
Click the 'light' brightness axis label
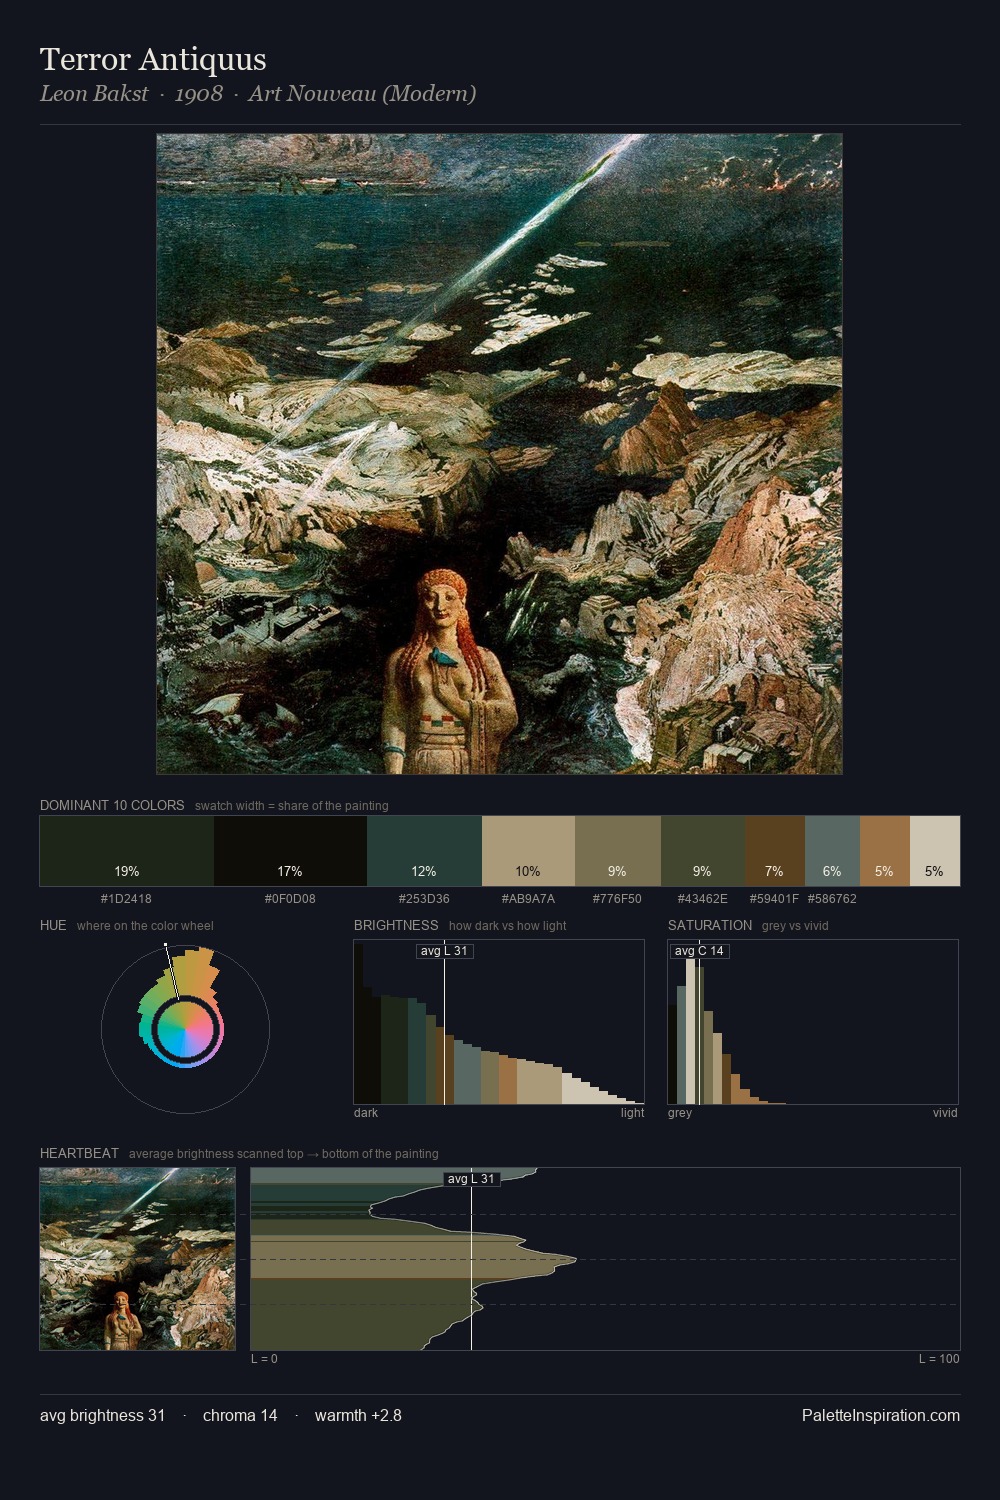(632, 1113)
